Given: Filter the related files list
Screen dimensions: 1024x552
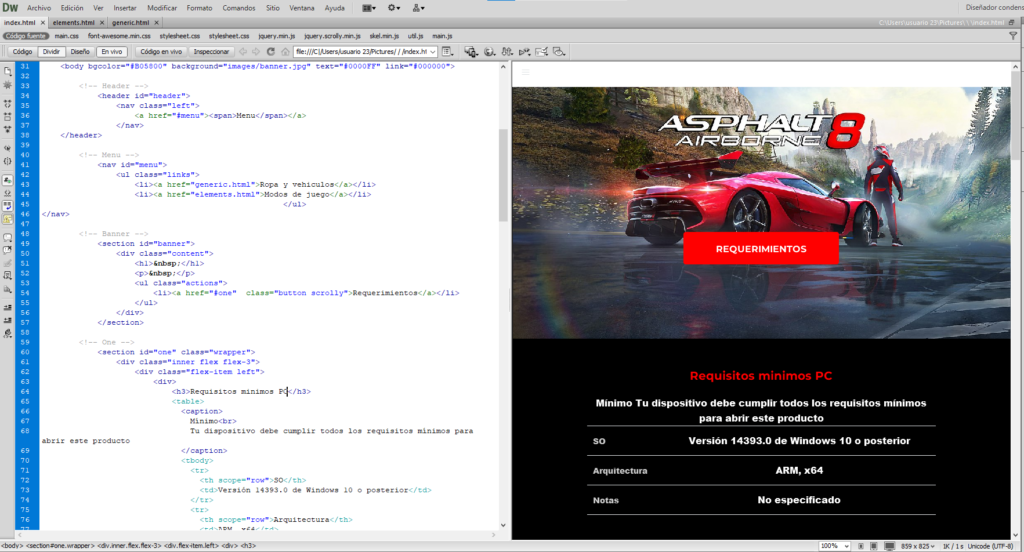Looking at the screenshot, I should (1013, 37).
